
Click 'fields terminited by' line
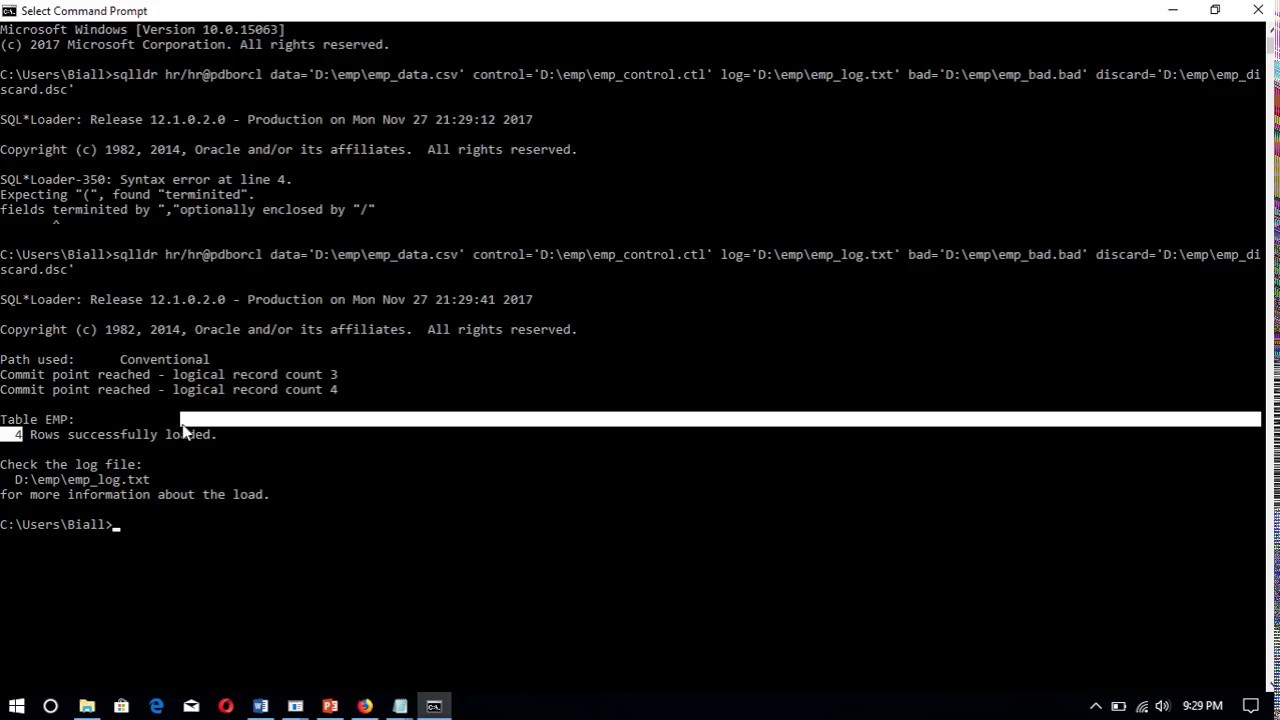[187, 209]
